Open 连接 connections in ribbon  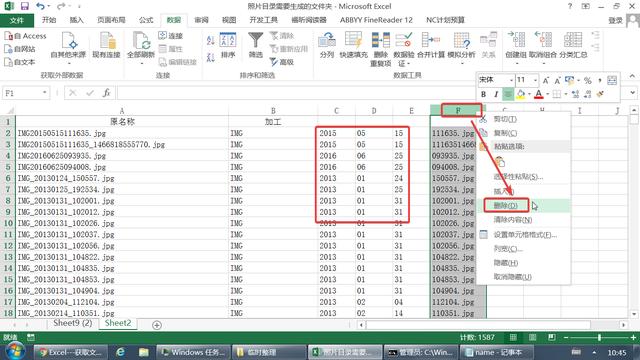[171, 36]
